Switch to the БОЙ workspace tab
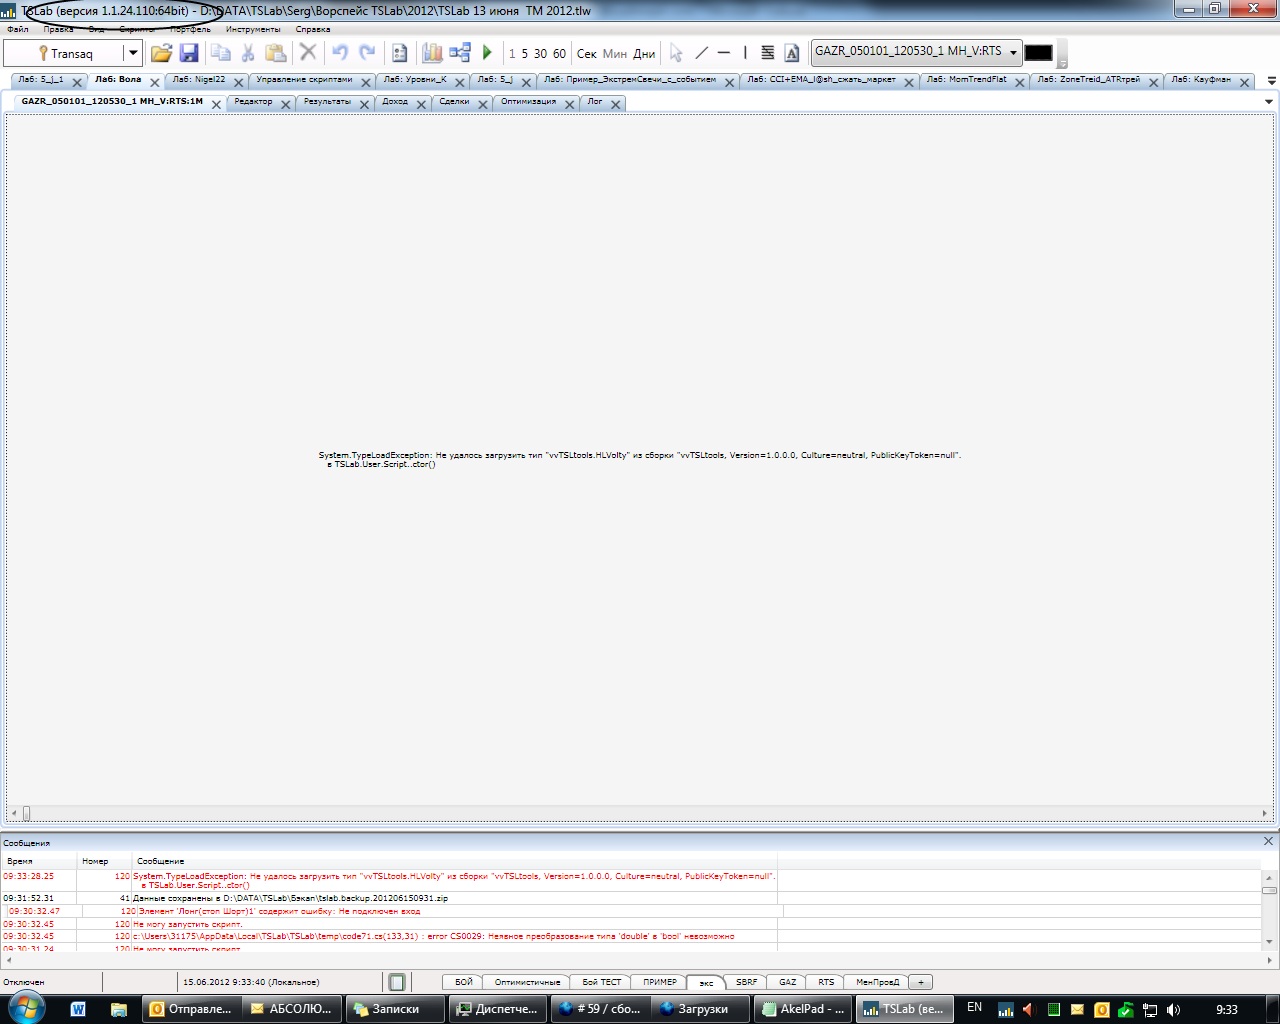 (464, 982)
